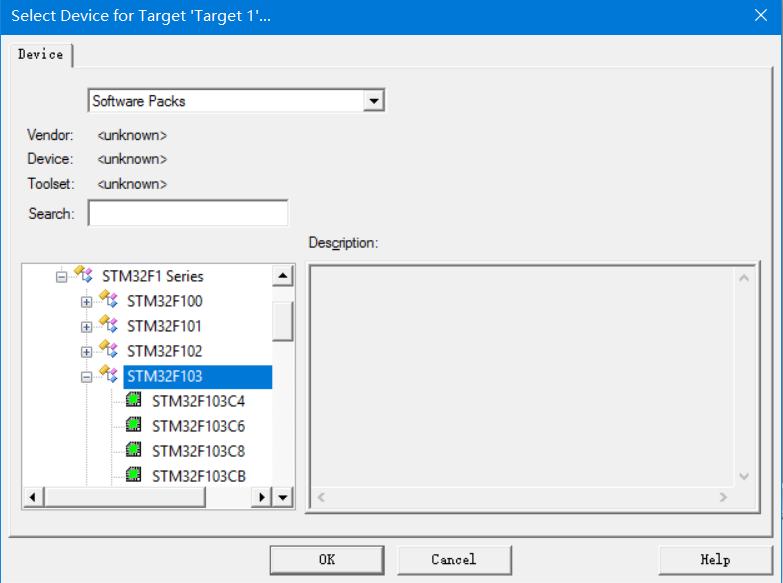Screen dimensions: 783x583
Task: Click device tree scroll right arrow
Action: click(x=262, y=497)
